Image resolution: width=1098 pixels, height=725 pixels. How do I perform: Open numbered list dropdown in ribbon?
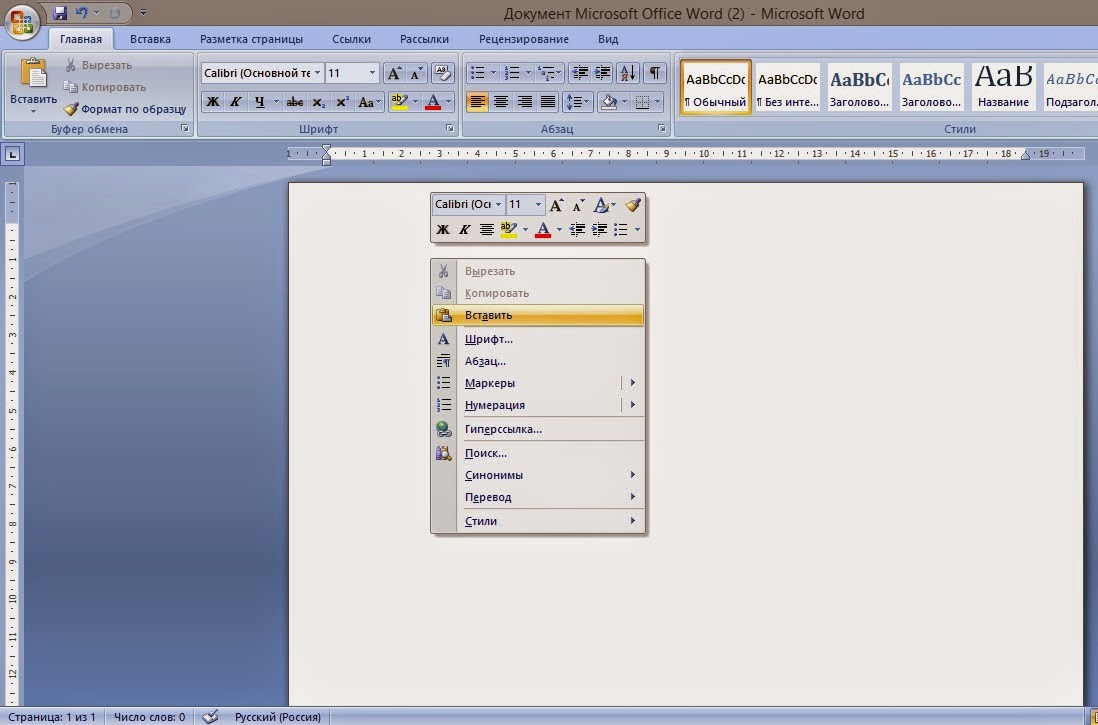(x=528, y=73)
